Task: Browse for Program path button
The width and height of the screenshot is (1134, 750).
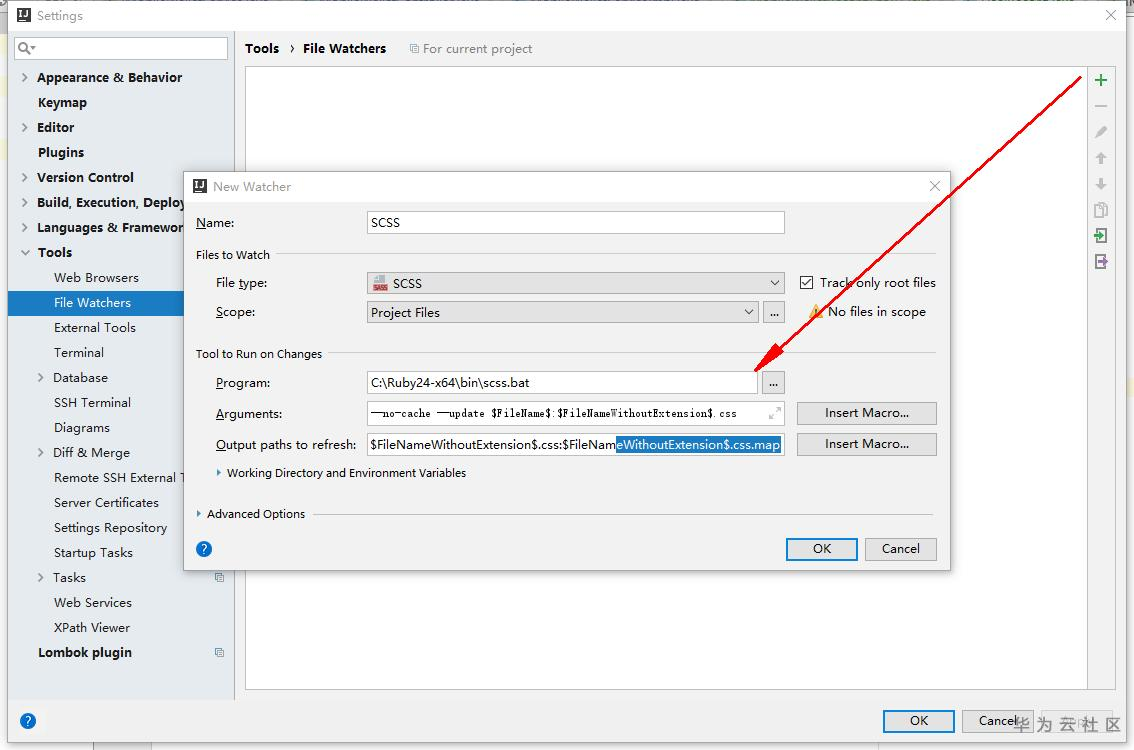Action: pyautogui.click(x=773, y=383)
